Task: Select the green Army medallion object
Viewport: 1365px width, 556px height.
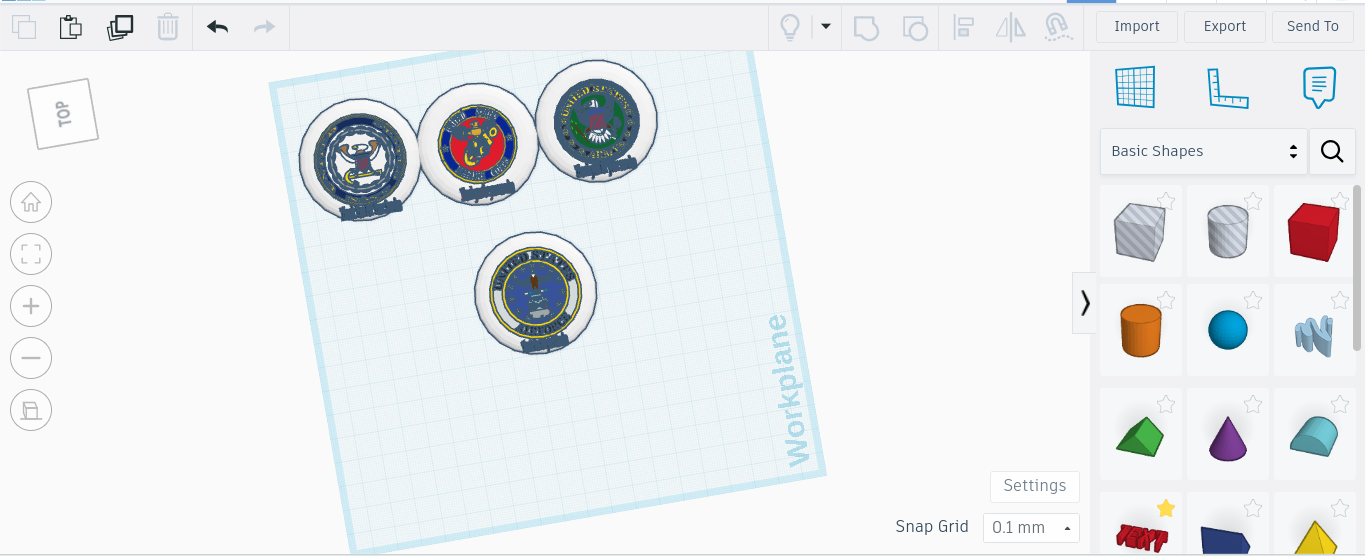Action: (x=597, y=121)
